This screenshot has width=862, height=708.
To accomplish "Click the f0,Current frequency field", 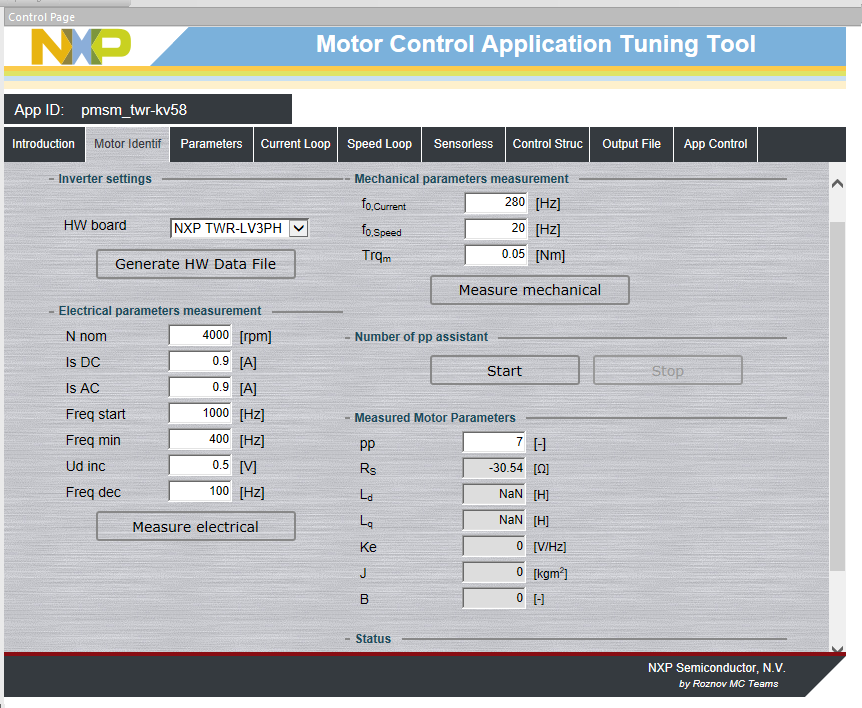I will (x=496, y=203).
